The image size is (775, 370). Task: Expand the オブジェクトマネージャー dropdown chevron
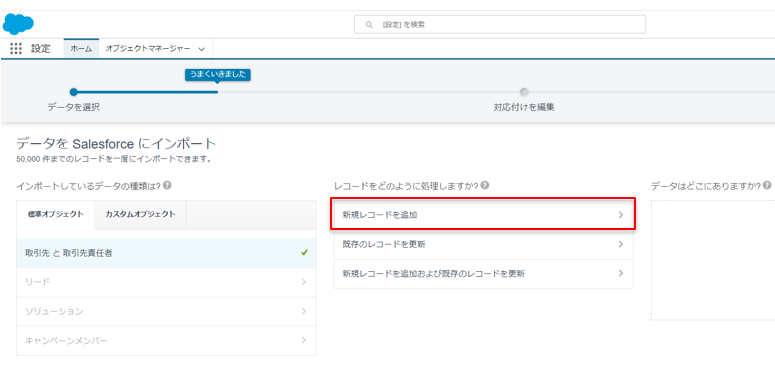coord(201,49)
